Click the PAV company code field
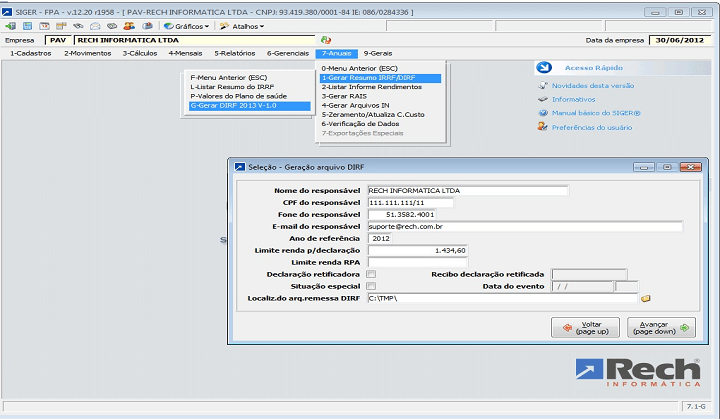720x420 pixels. click(58, 40)
